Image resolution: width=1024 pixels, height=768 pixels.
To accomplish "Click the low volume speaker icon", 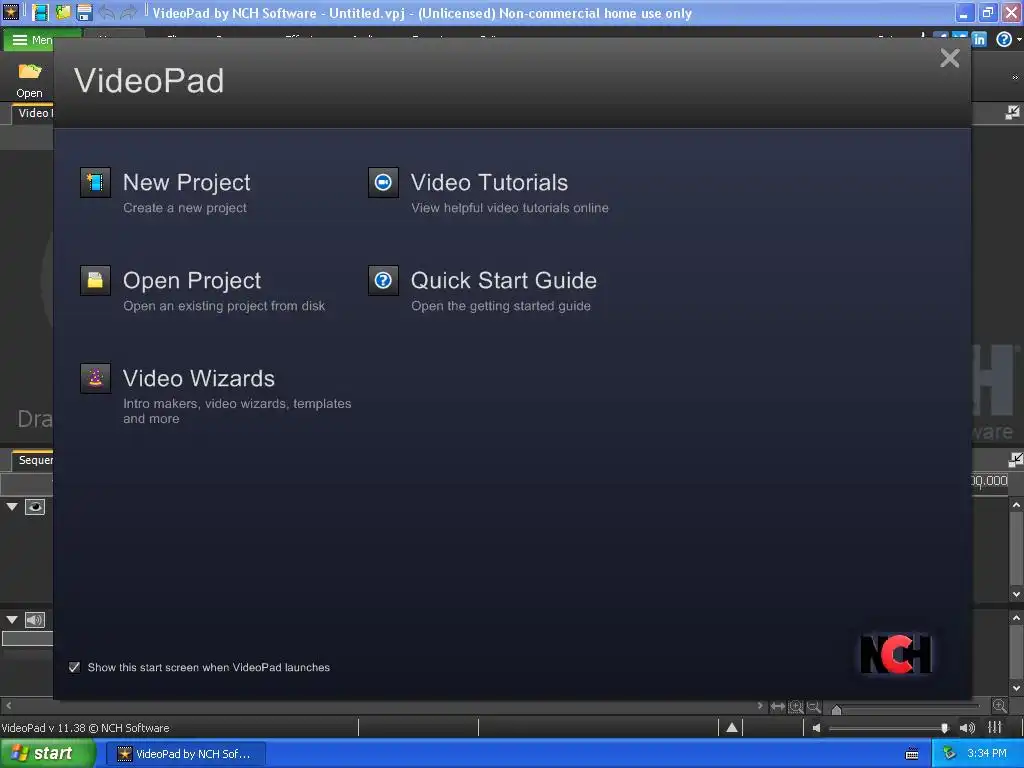I will pyautogui.click(x=816, y=728).
